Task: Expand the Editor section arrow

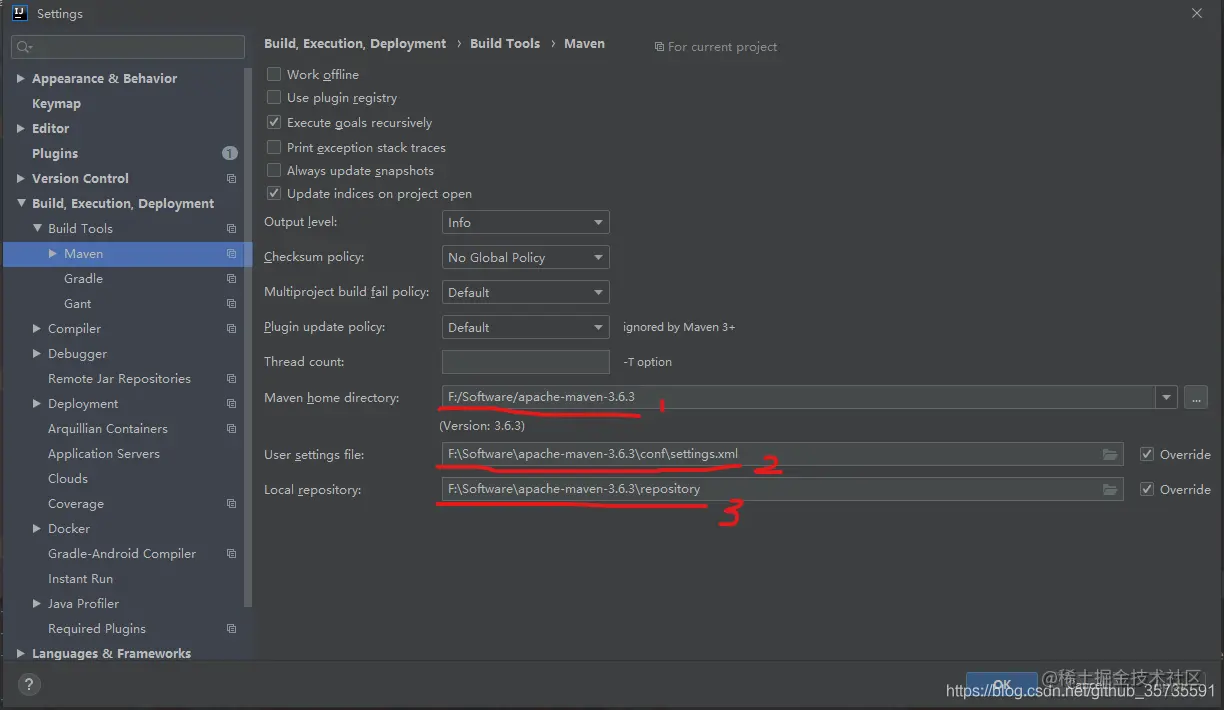Action: [x=21, y=129]
